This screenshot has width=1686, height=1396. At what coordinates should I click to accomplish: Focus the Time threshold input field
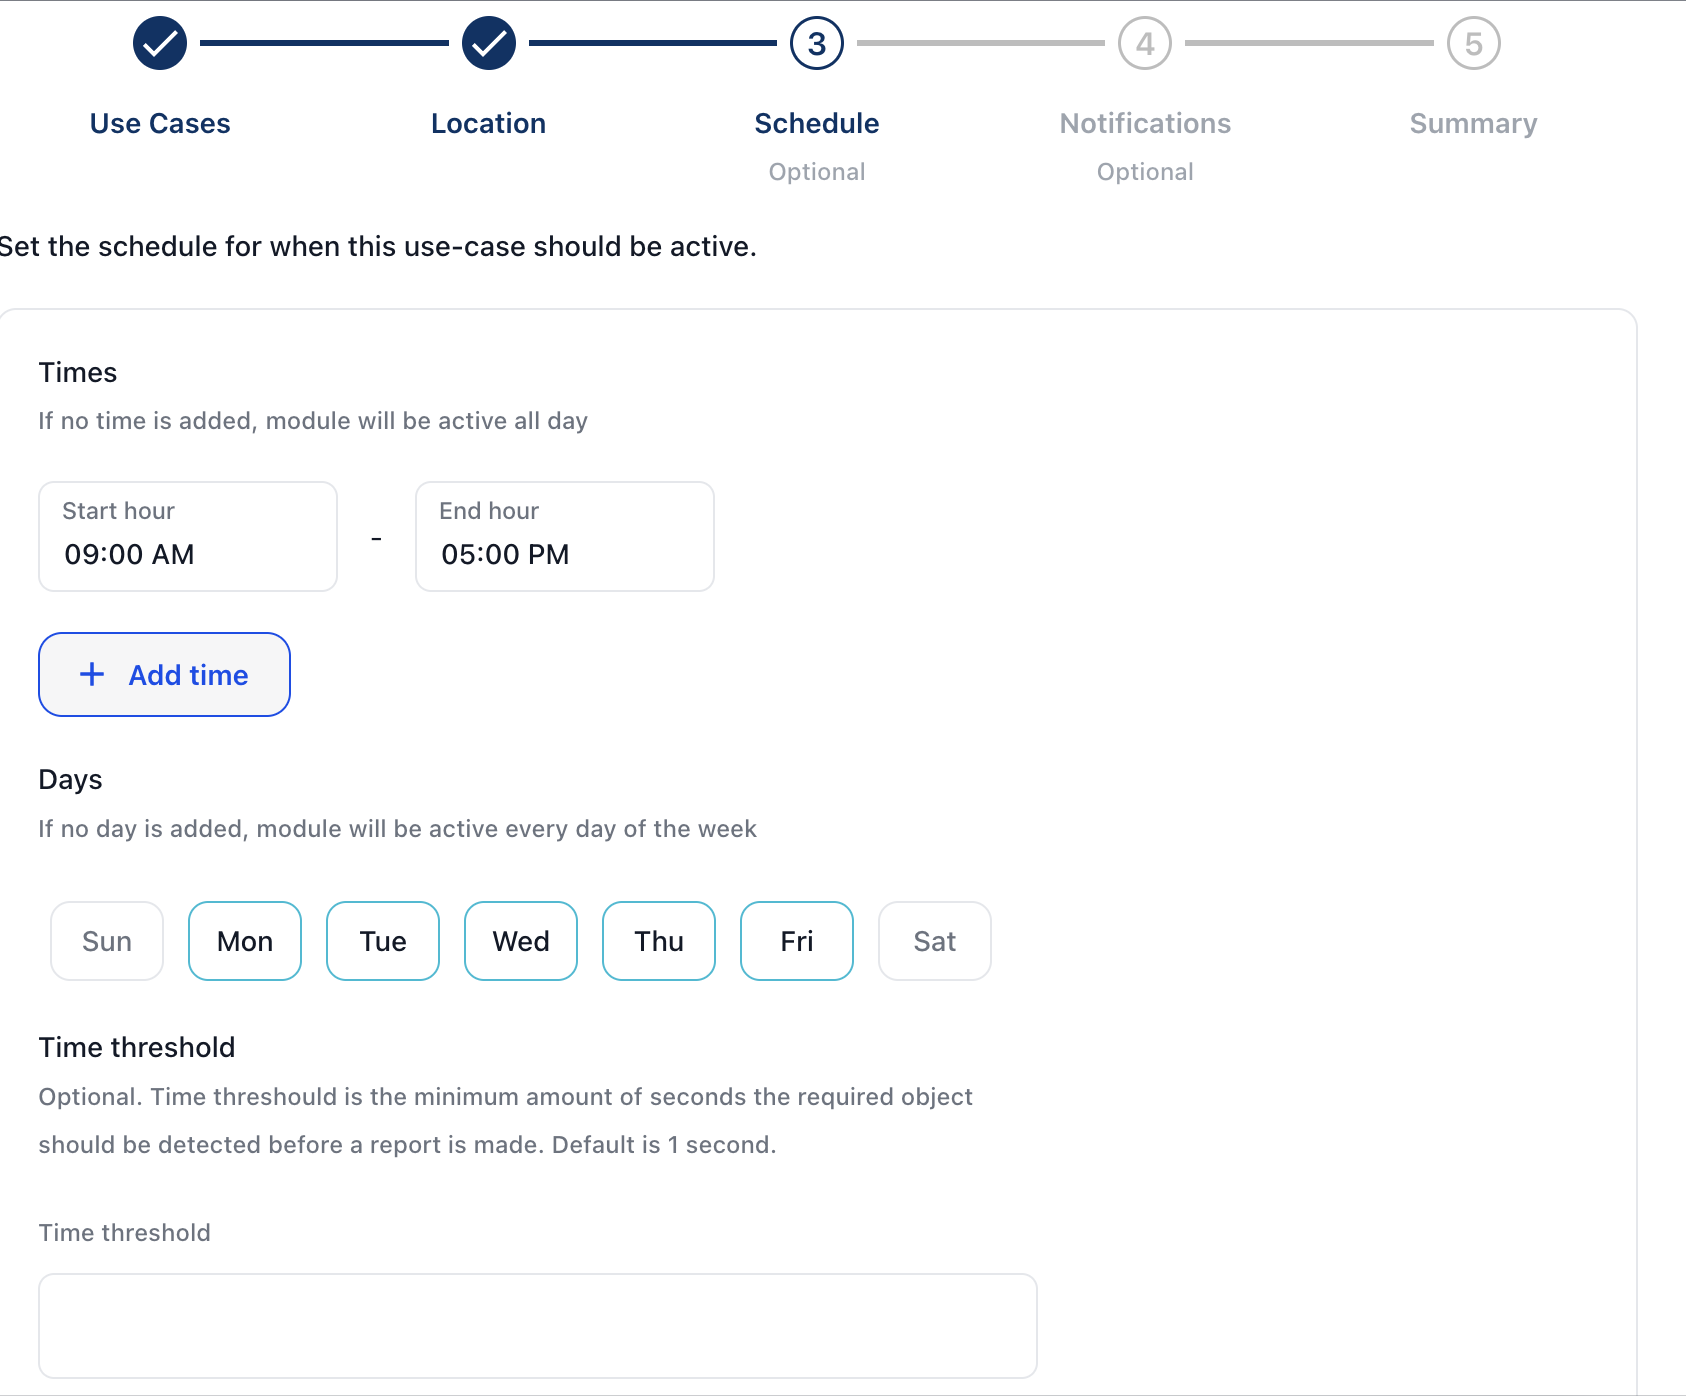(538, 1326)
